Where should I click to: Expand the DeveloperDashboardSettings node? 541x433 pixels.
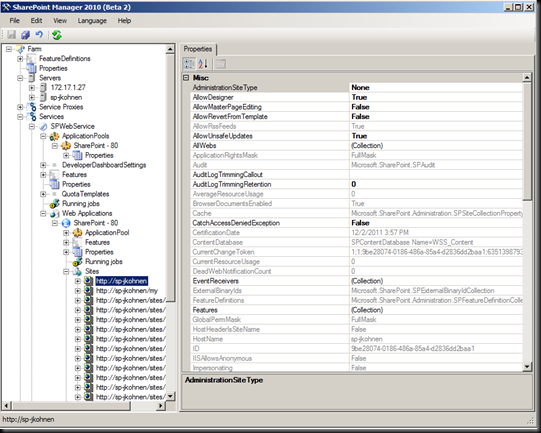pos(43,165)
